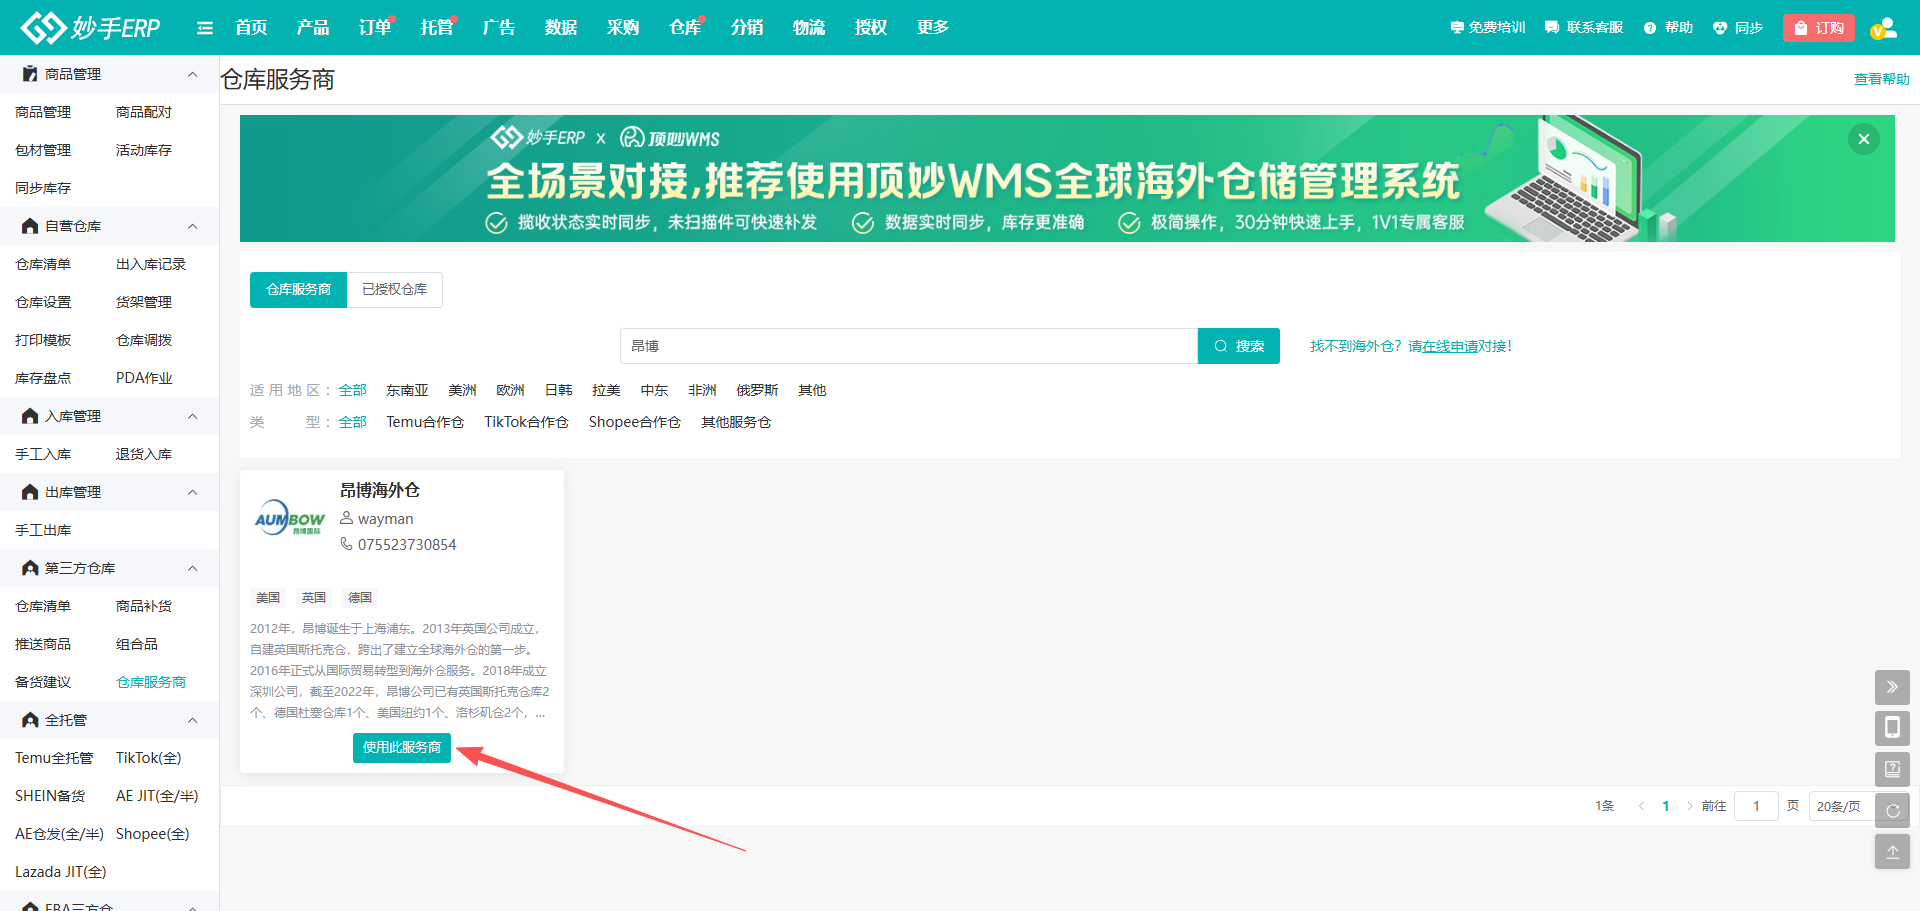Open 出入库记录 in sidebar

point(151,264)
